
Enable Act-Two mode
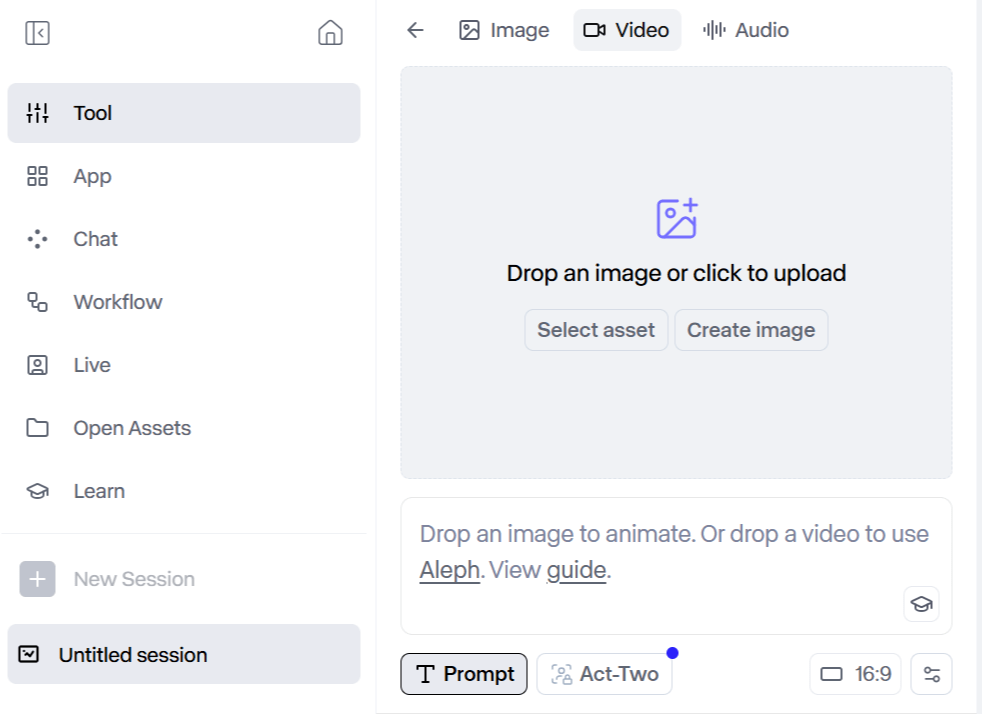tap(604, 674)
